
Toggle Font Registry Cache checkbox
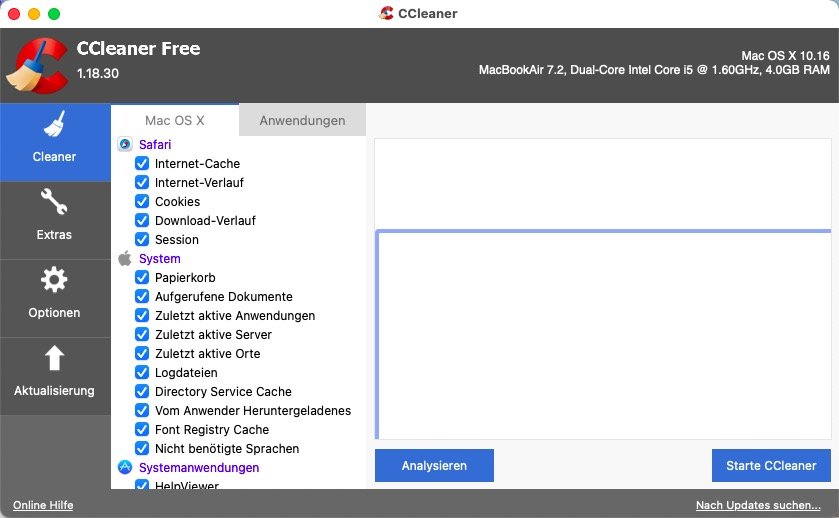pos(142,429)
